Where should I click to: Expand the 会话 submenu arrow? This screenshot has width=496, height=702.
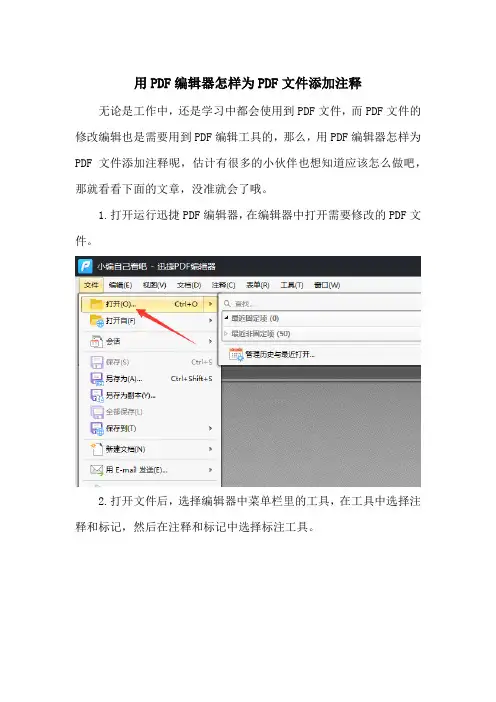(210, 342)
